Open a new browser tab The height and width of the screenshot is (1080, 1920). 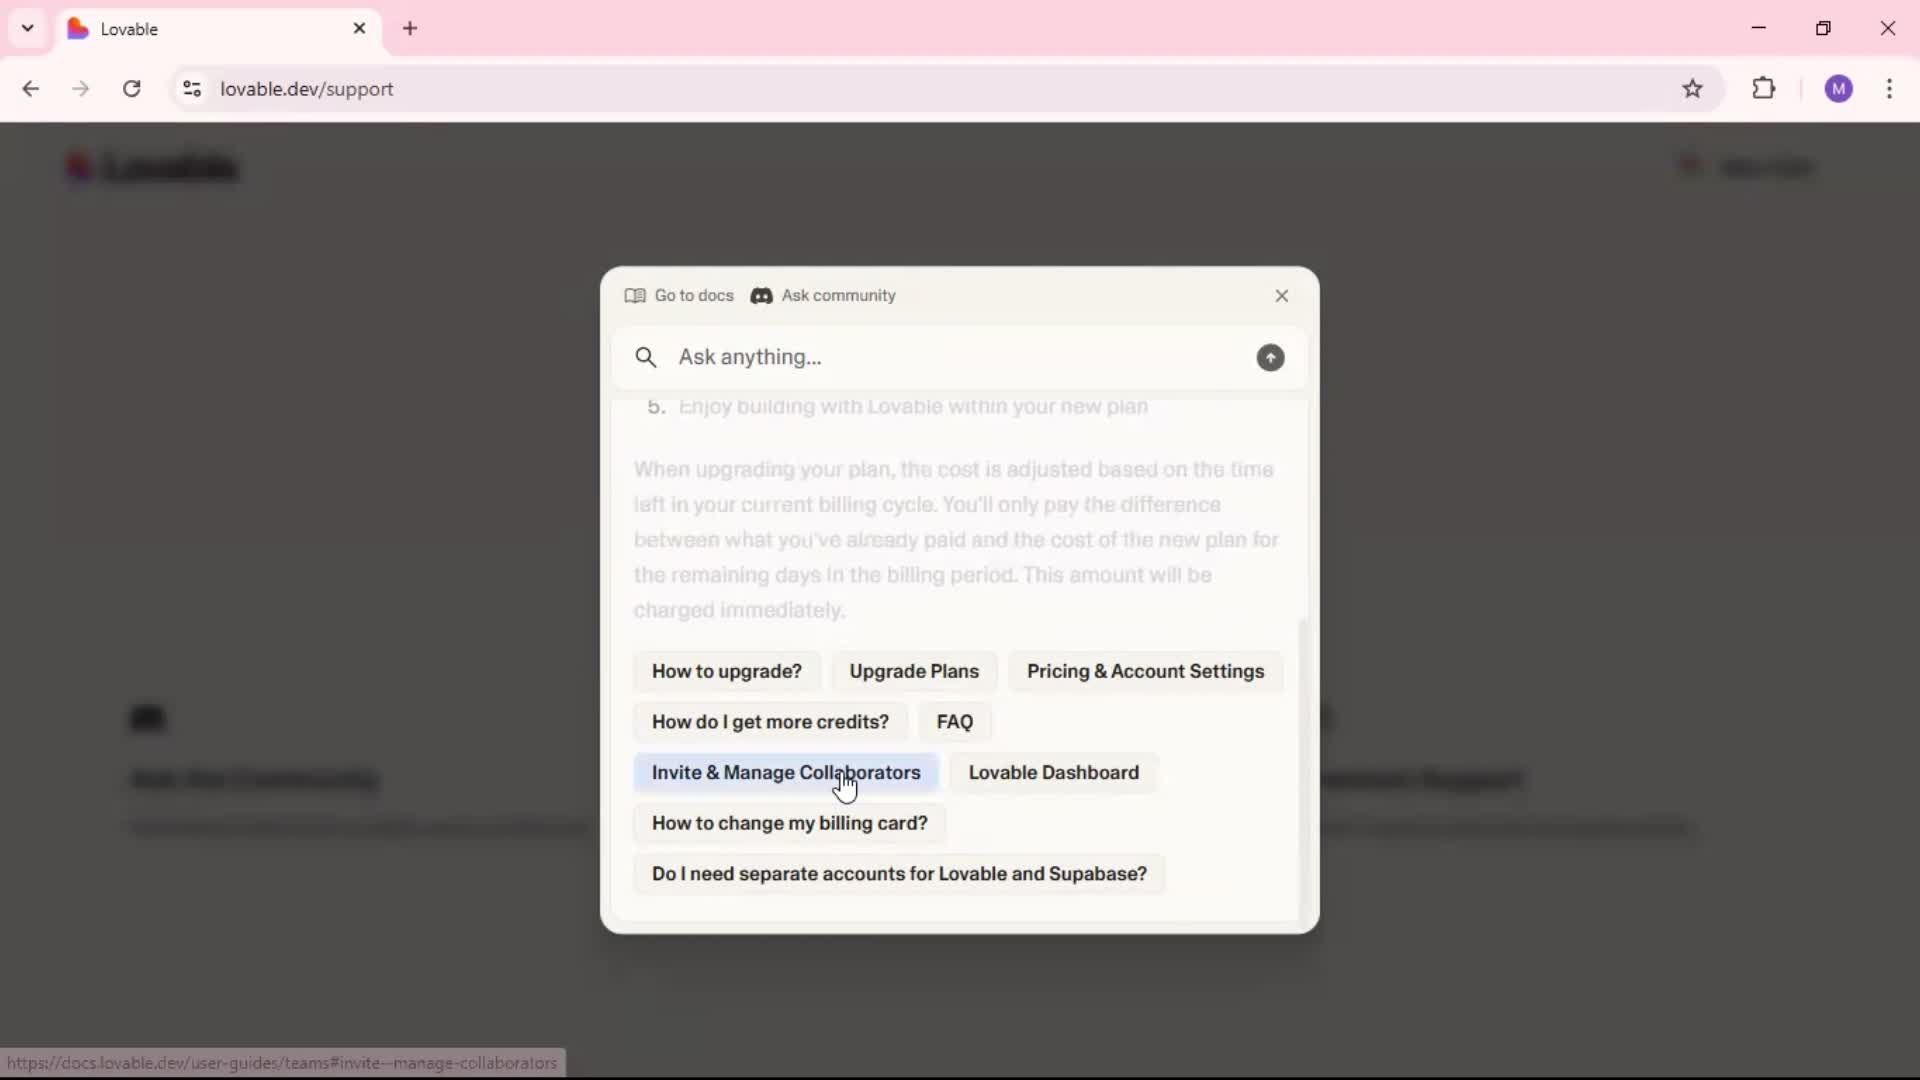[410, 29]
